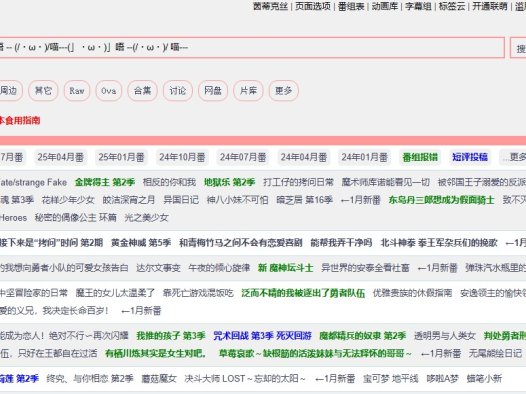
Task: Switch to 24年01月番 season tab
Action: tap(365, 157)
